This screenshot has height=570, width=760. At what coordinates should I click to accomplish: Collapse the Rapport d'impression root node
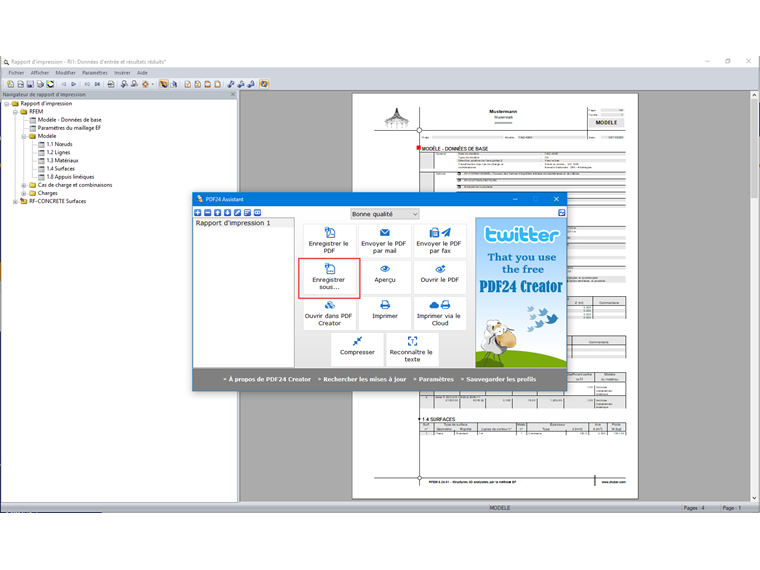[7, 104]
